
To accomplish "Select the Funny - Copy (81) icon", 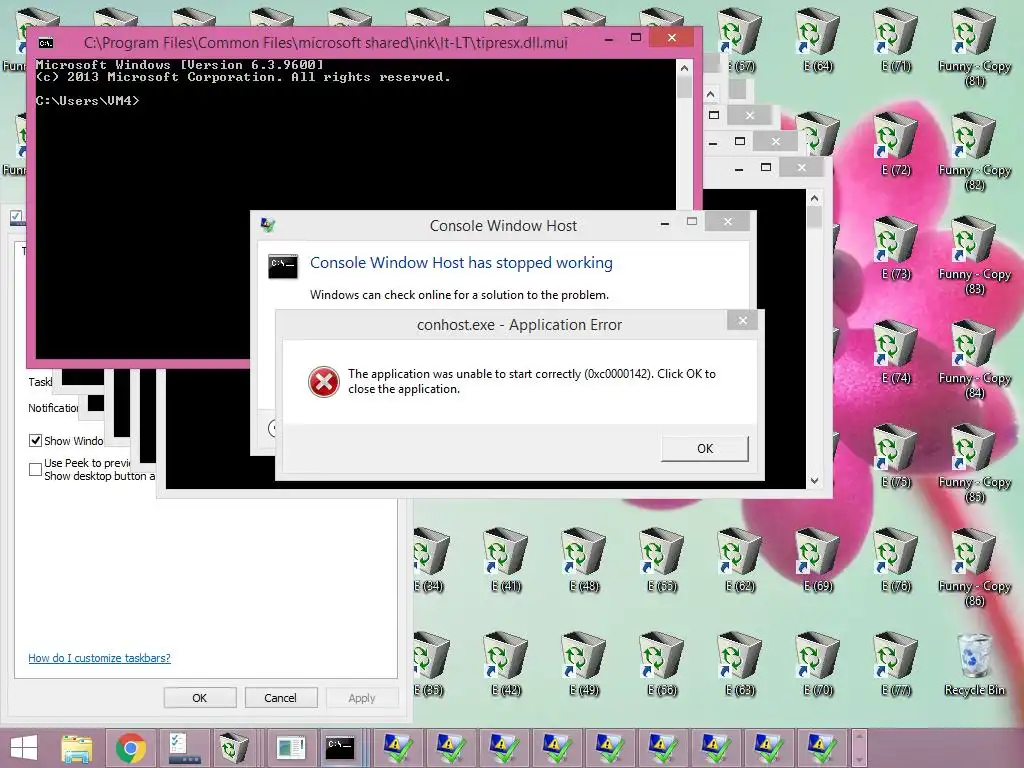I will point(974,47).
